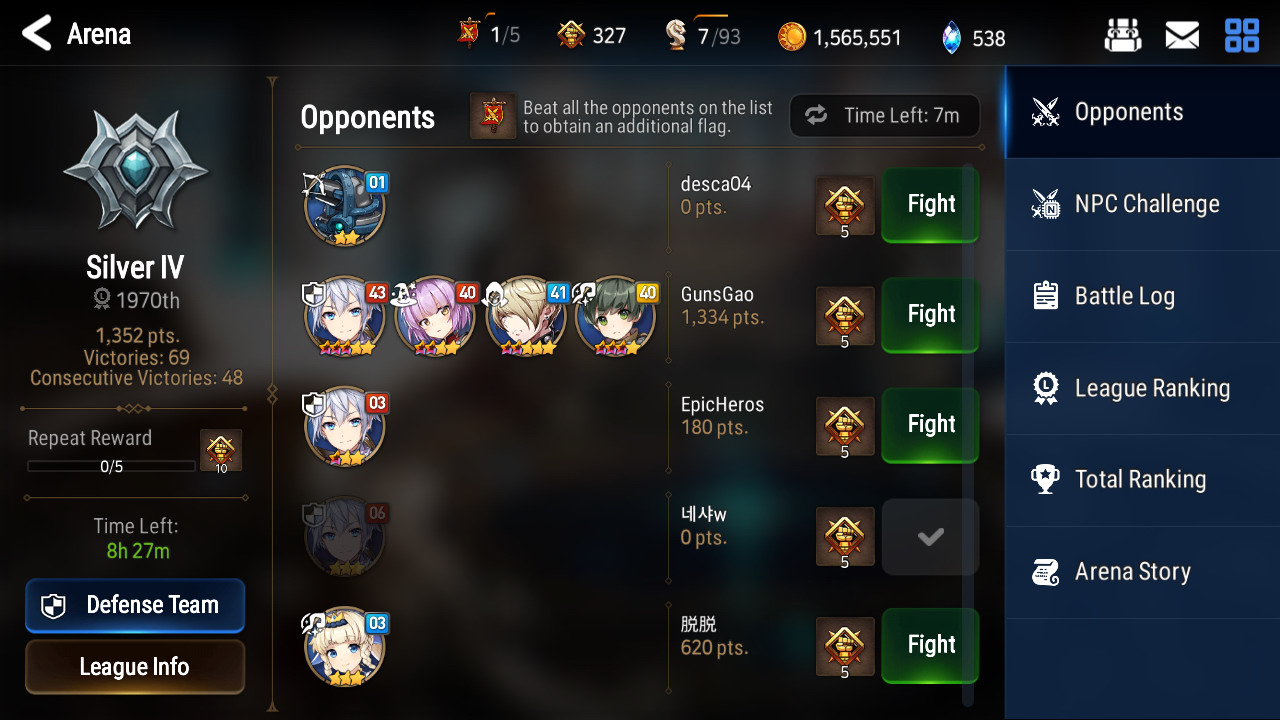The image size is (1280, 720).
Task: Click the Repeat Reward progress bar
Action: (111, 466)
